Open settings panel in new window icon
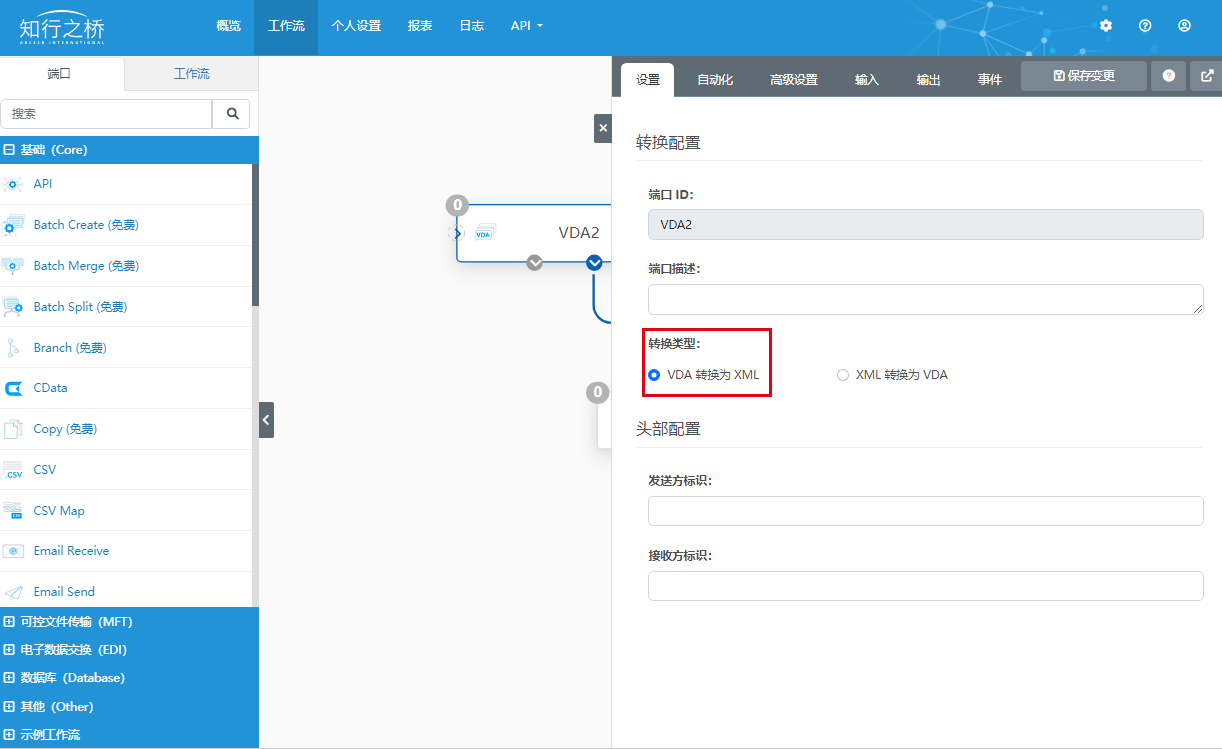The image size is (1222, 749). pos(1207,76)
